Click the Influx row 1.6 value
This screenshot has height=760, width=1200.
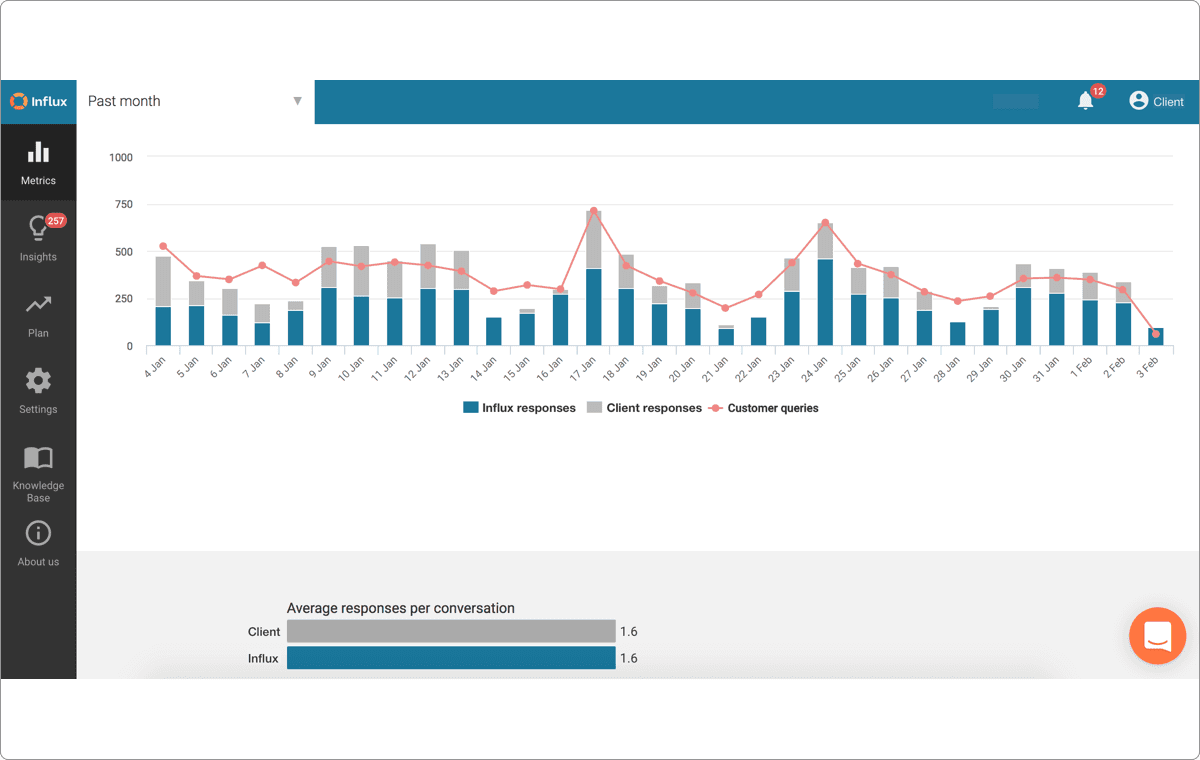[x=629, y=658]
